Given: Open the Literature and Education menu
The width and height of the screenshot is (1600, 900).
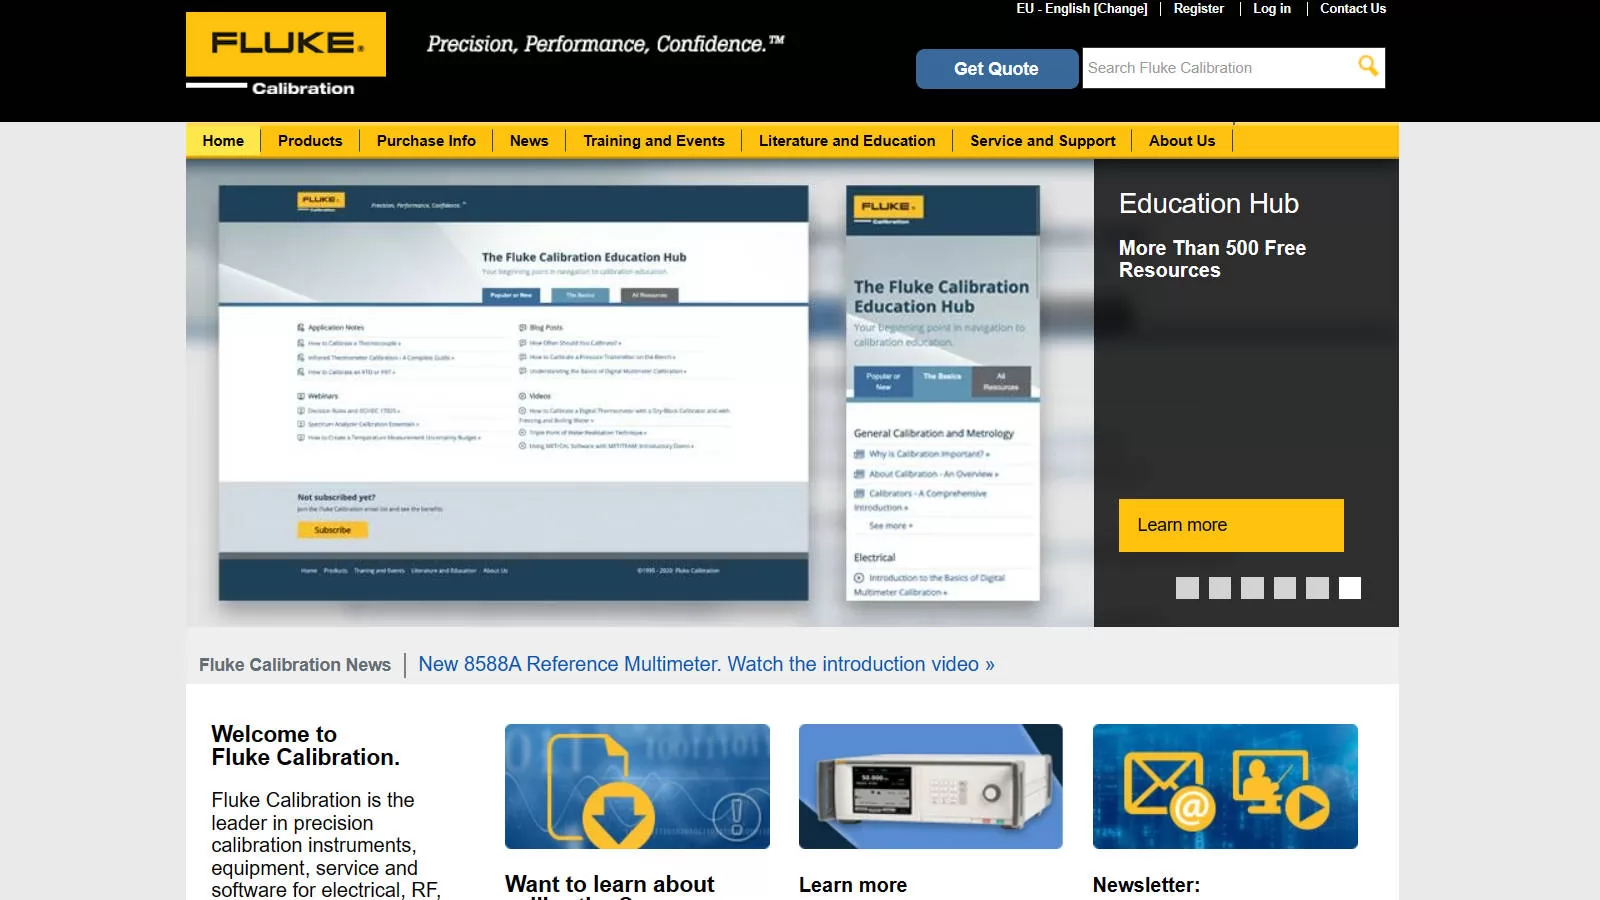Looking at the screenshot, I should [x=847, y=141].
